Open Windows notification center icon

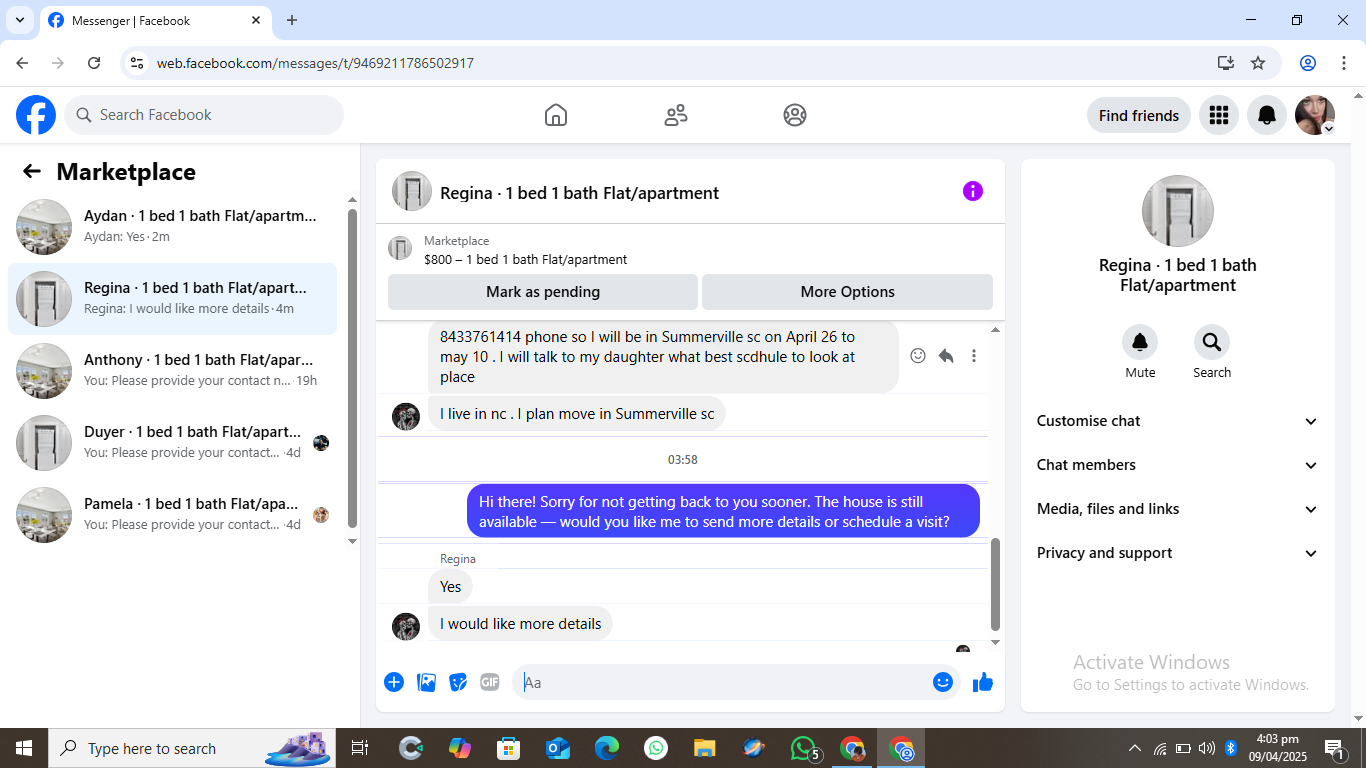tap(1335, 748)
